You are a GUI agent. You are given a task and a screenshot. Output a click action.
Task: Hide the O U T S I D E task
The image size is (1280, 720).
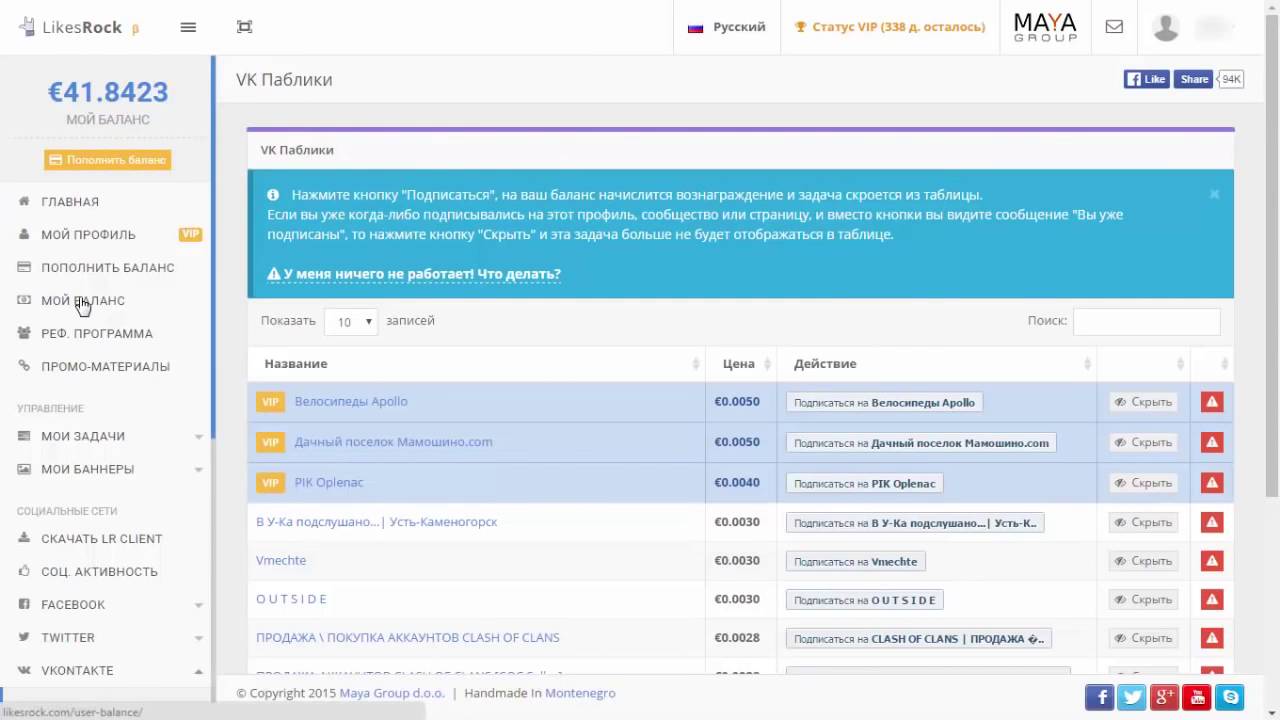coord(1143,600)
